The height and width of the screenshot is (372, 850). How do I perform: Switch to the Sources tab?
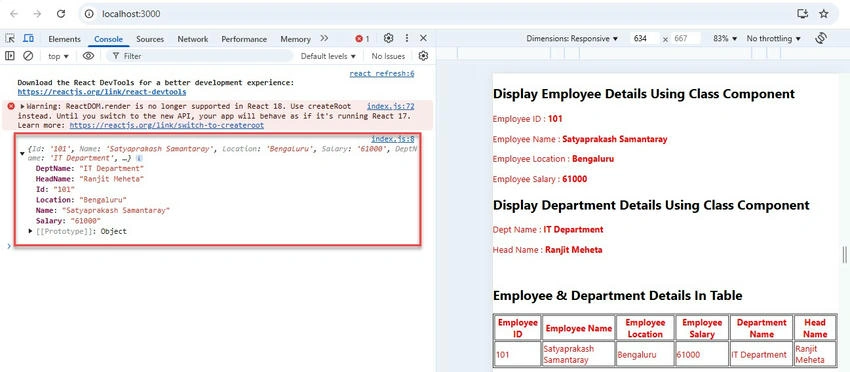tap(150, 39)
